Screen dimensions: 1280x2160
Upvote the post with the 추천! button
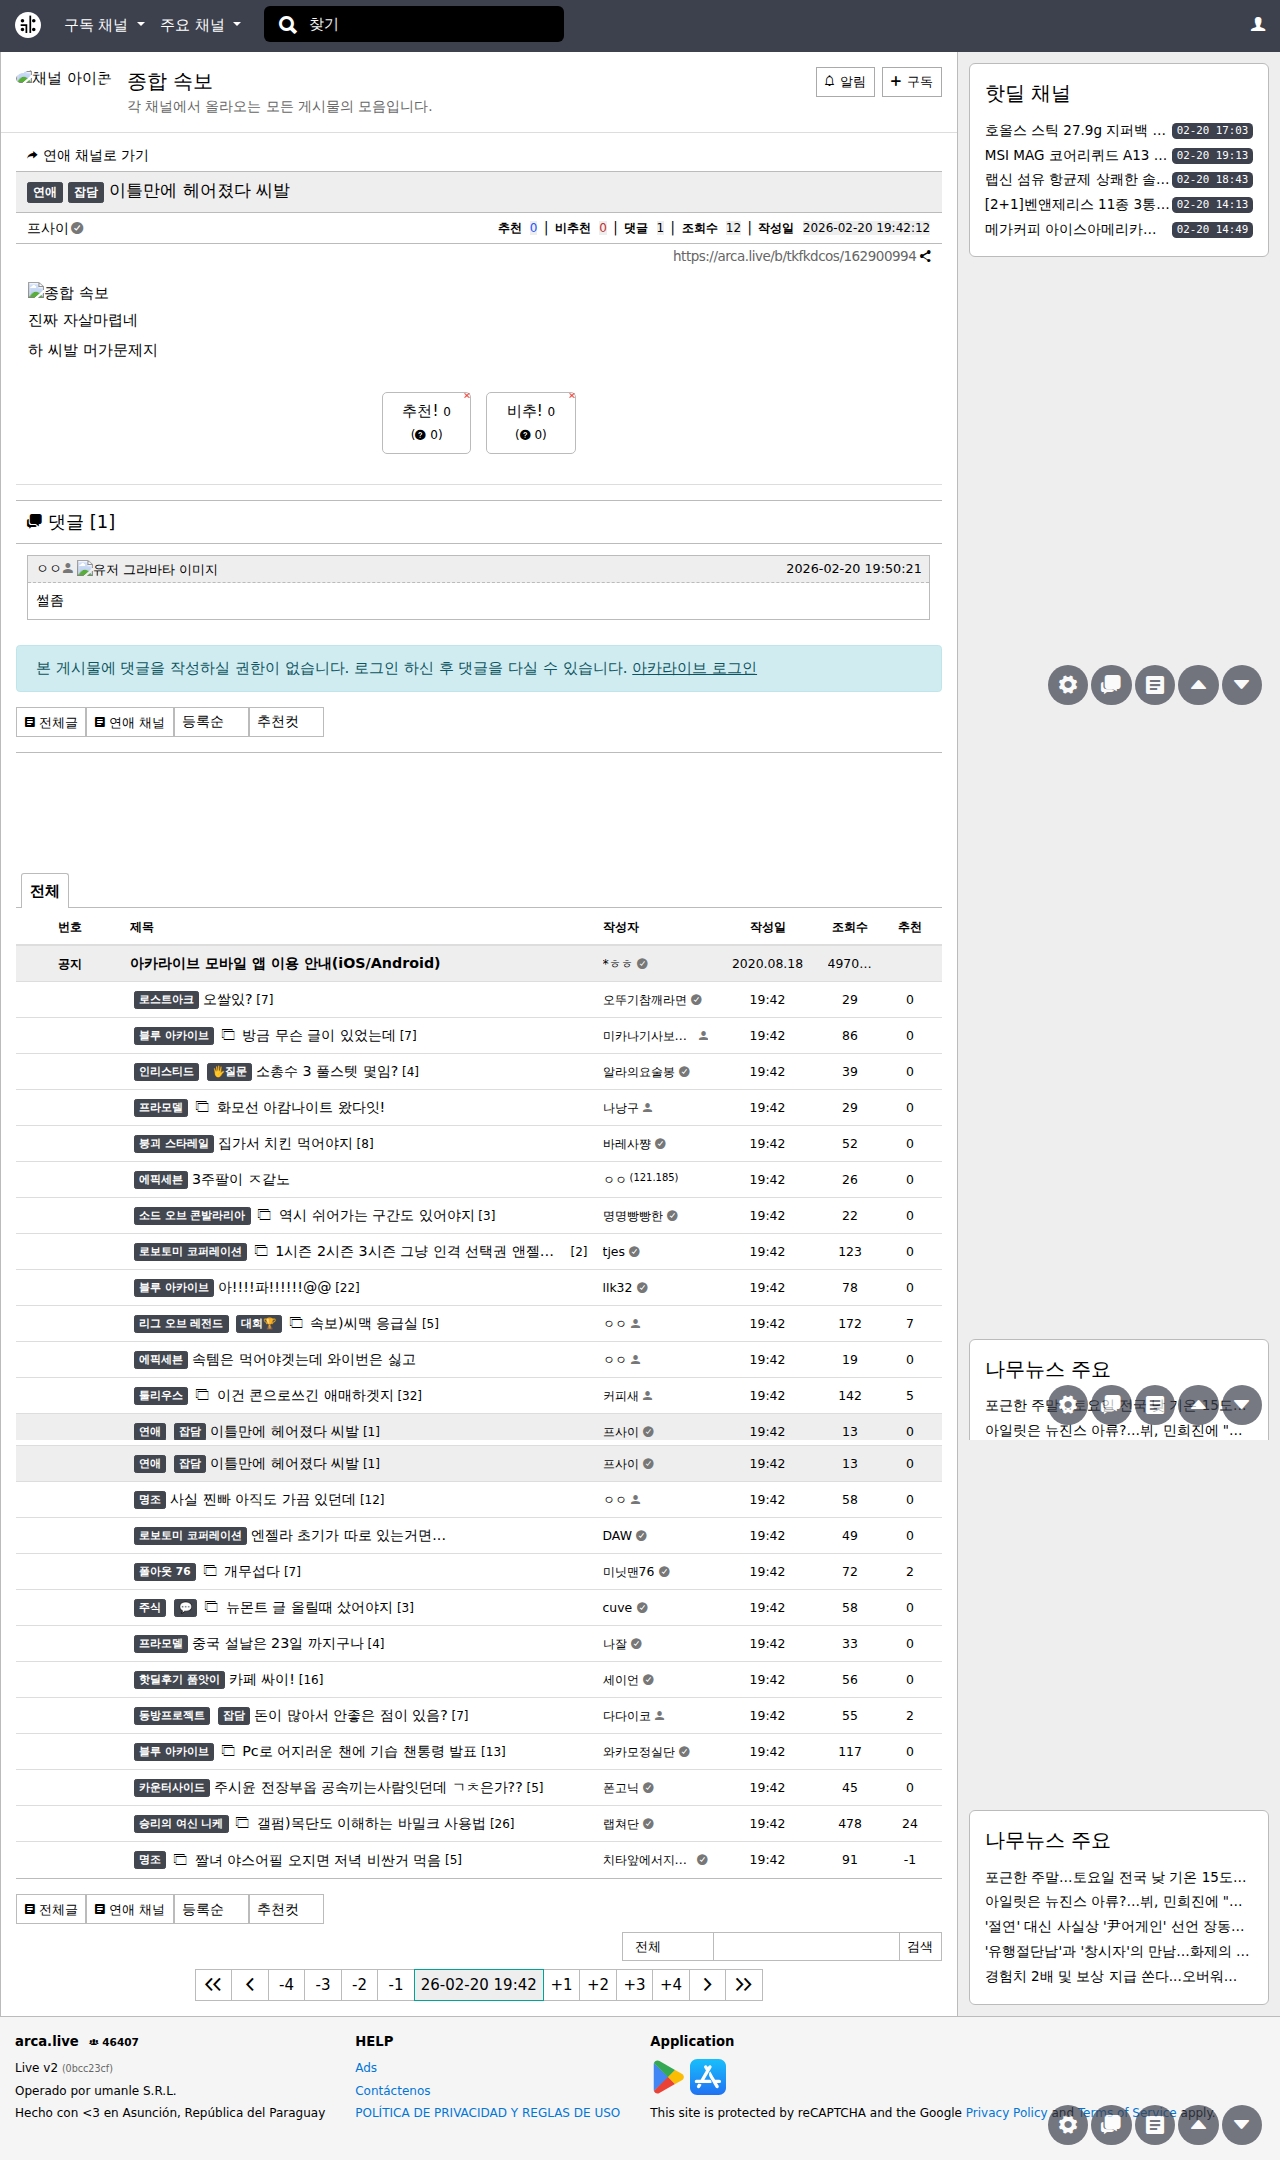[426, 422]
